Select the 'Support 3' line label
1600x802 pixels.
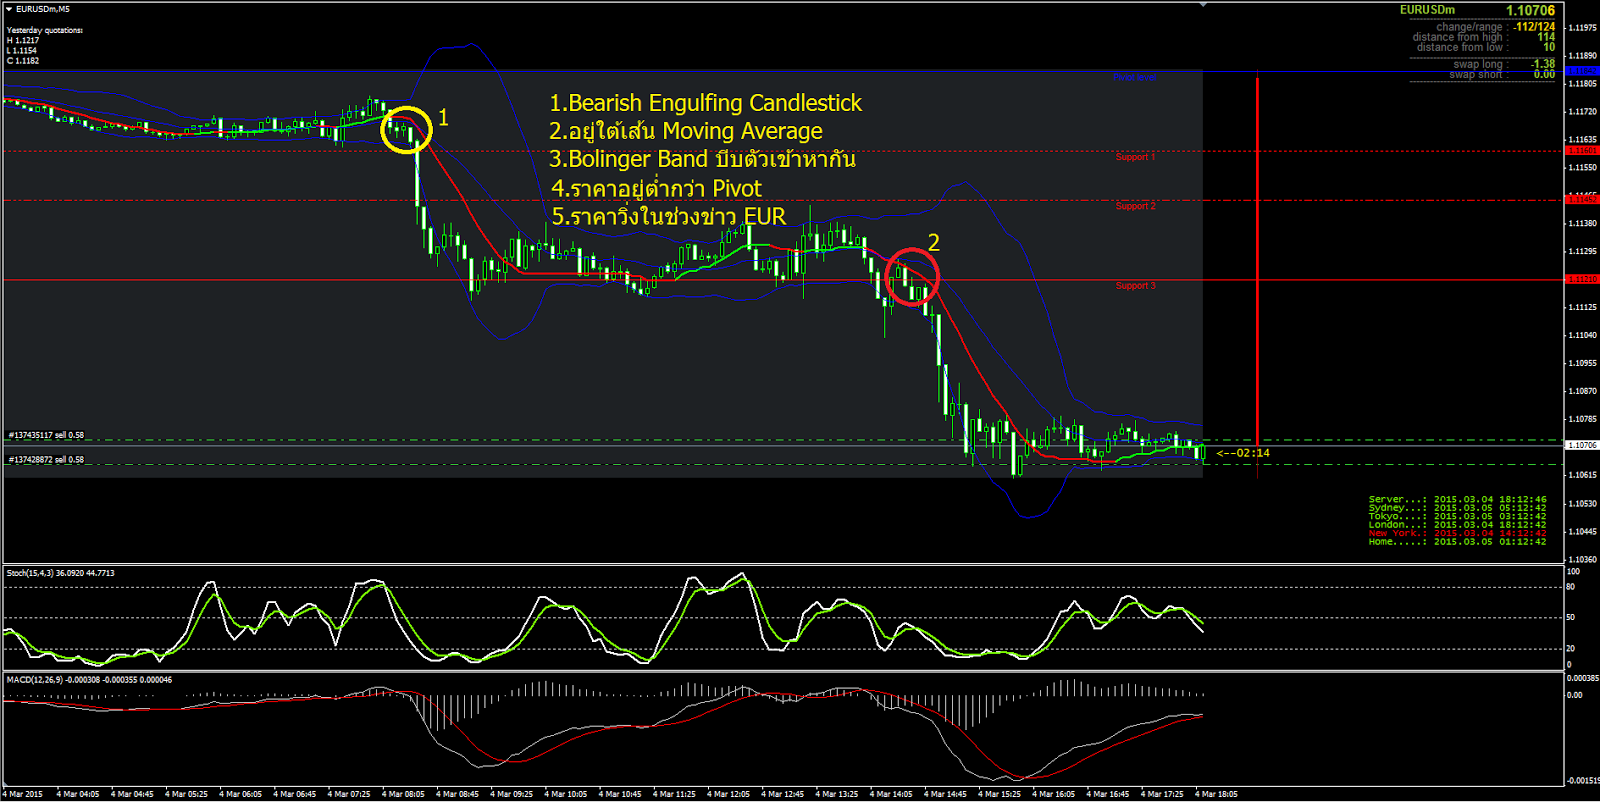1135,286
